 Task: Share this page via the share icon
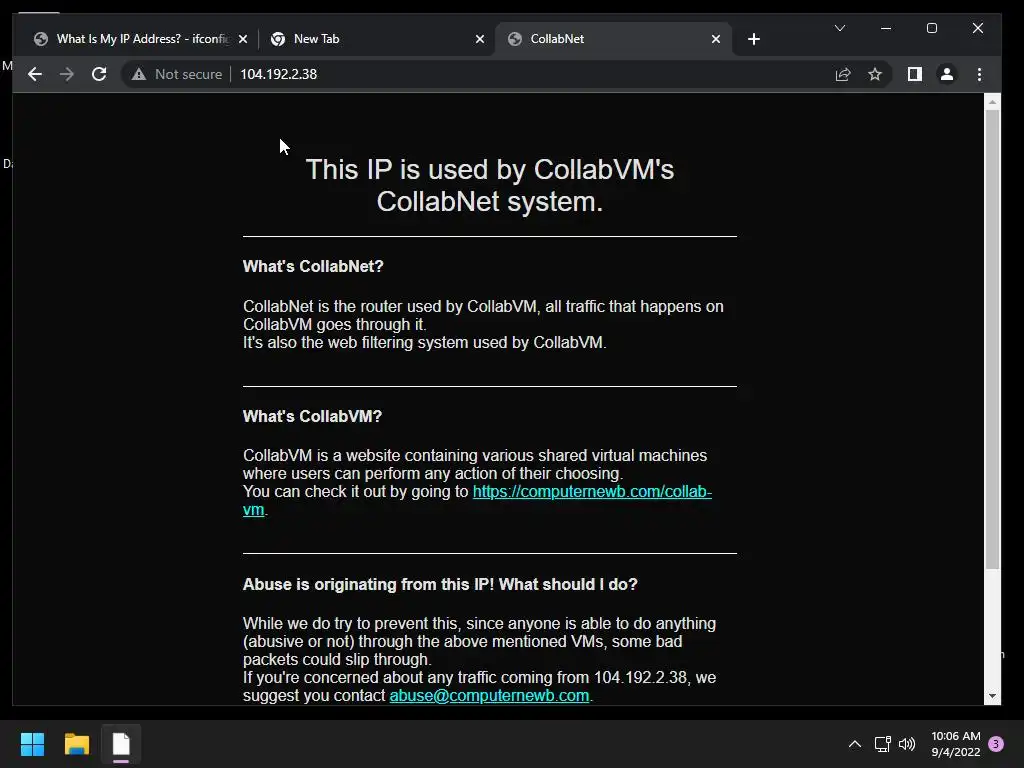coord(843,74)
